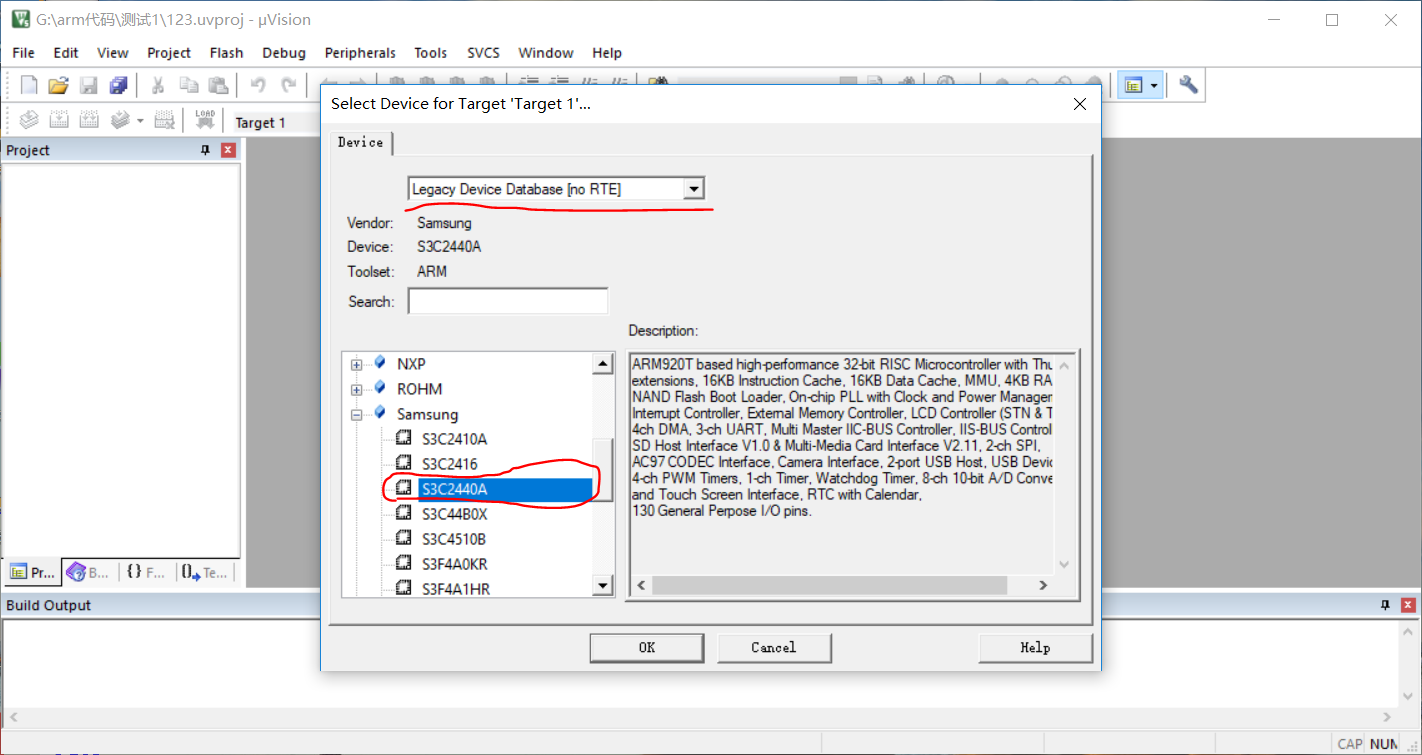Expand the NXP vendor node
Viewport: 1422px width, 755px height.
[356, 364]
